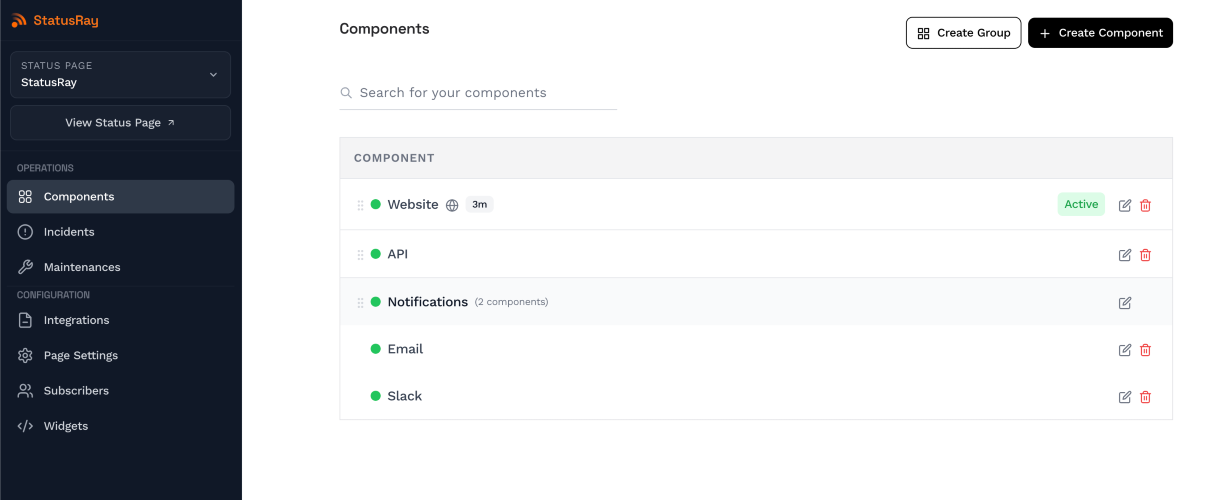Click the drag handle beside Notifications
1216x500 pixels.
tap(360, 303)
